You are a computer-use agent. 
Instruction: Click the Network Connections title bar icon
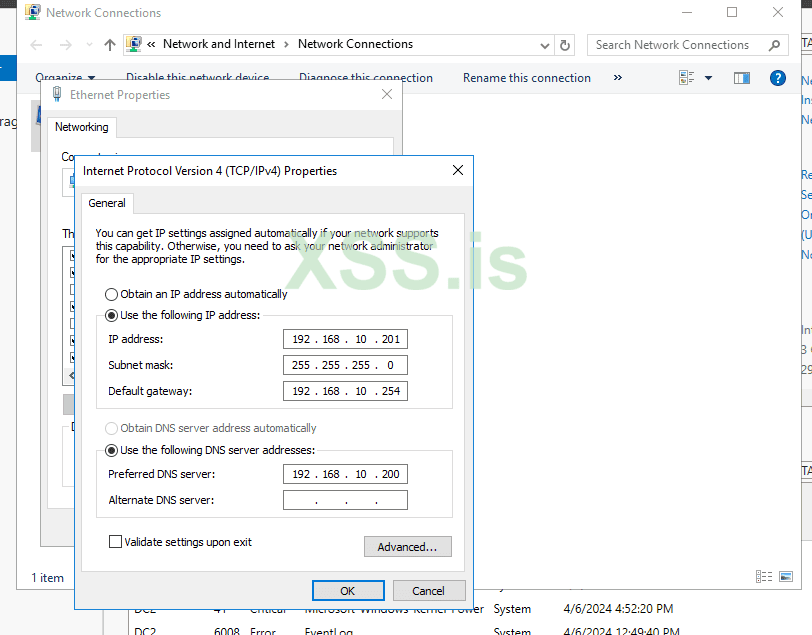point(33,12)
